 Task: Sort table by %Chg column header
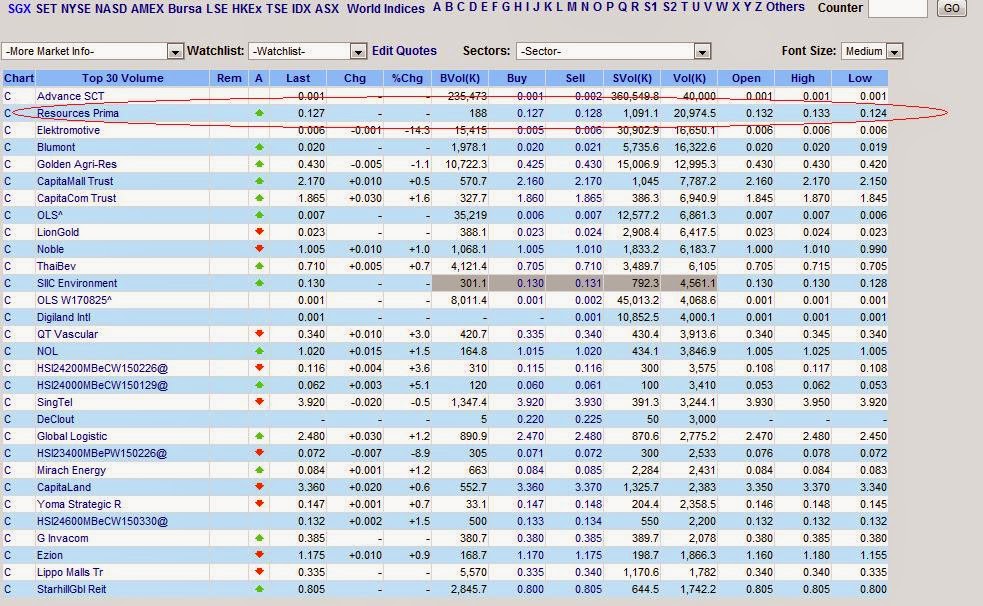click(407, 78)
